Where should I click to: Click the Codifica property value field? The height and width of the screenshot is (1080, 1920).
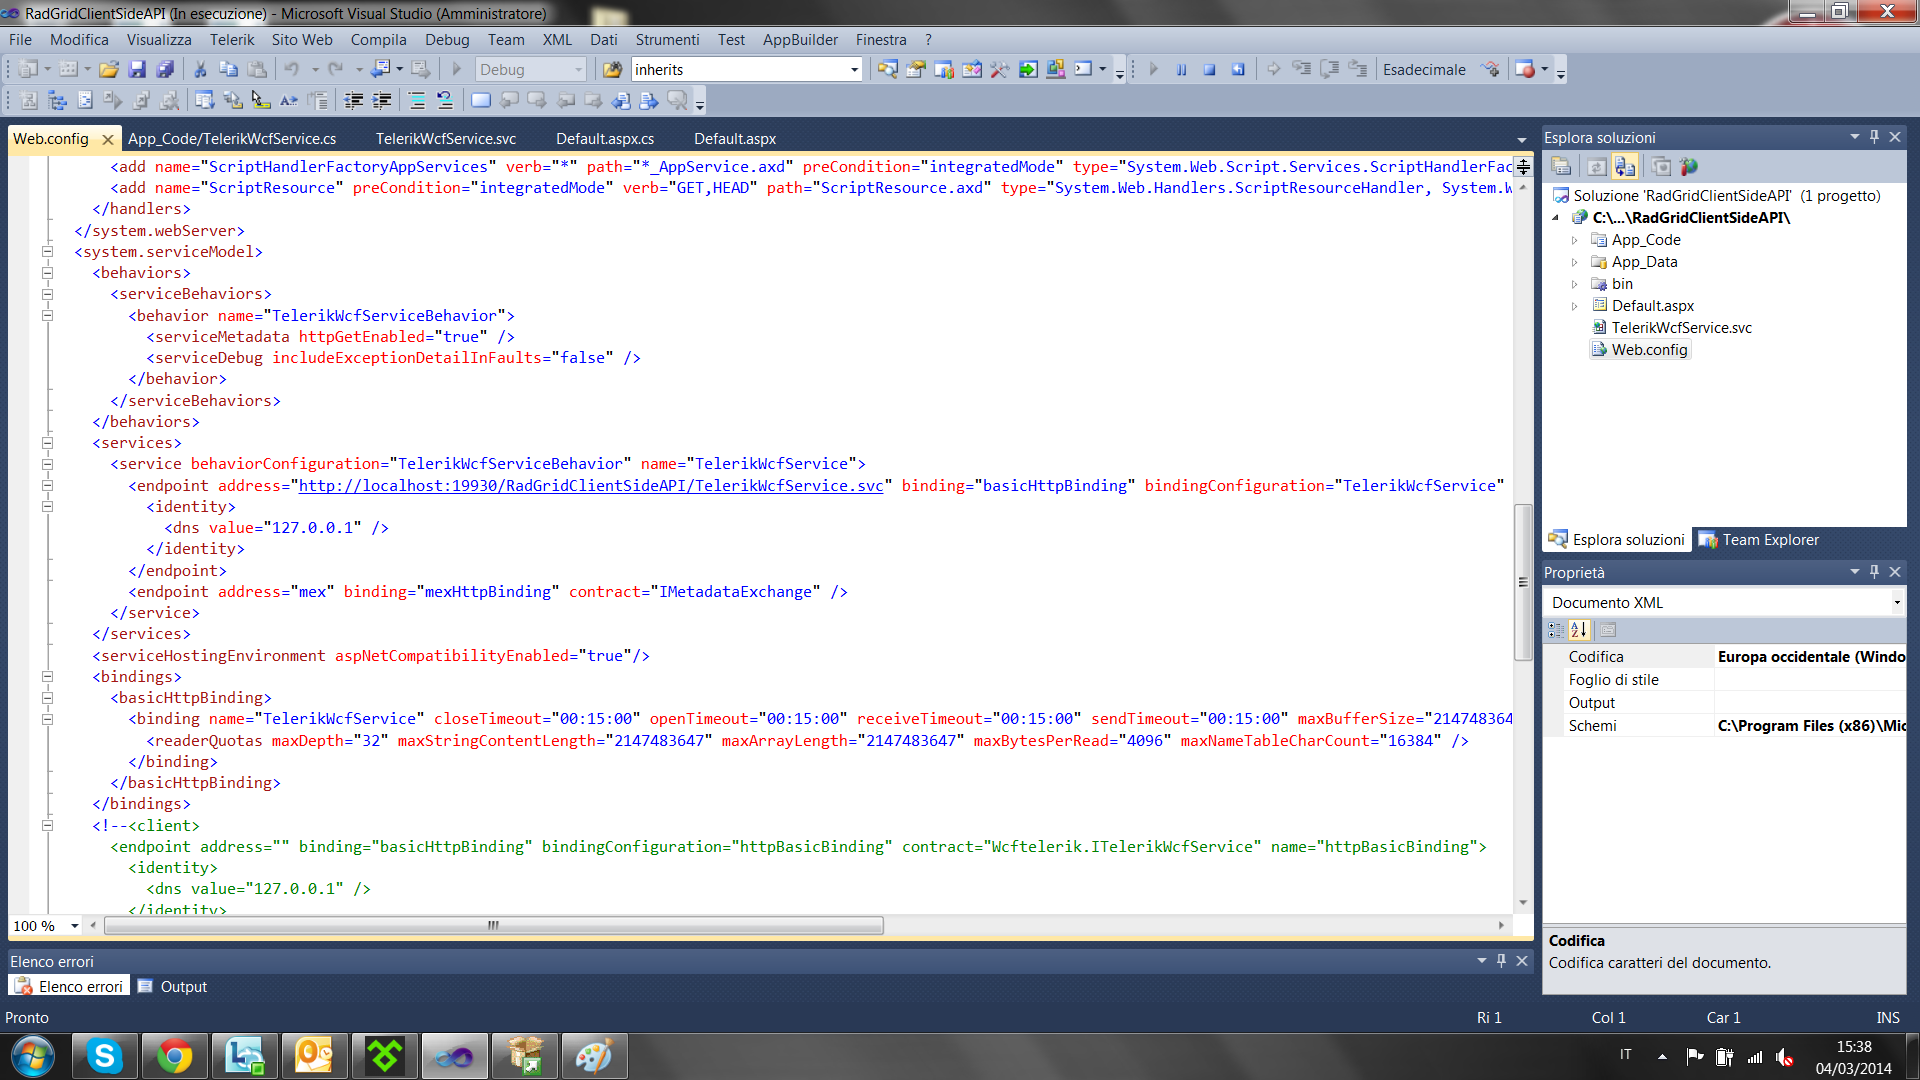pos(1810,657)
